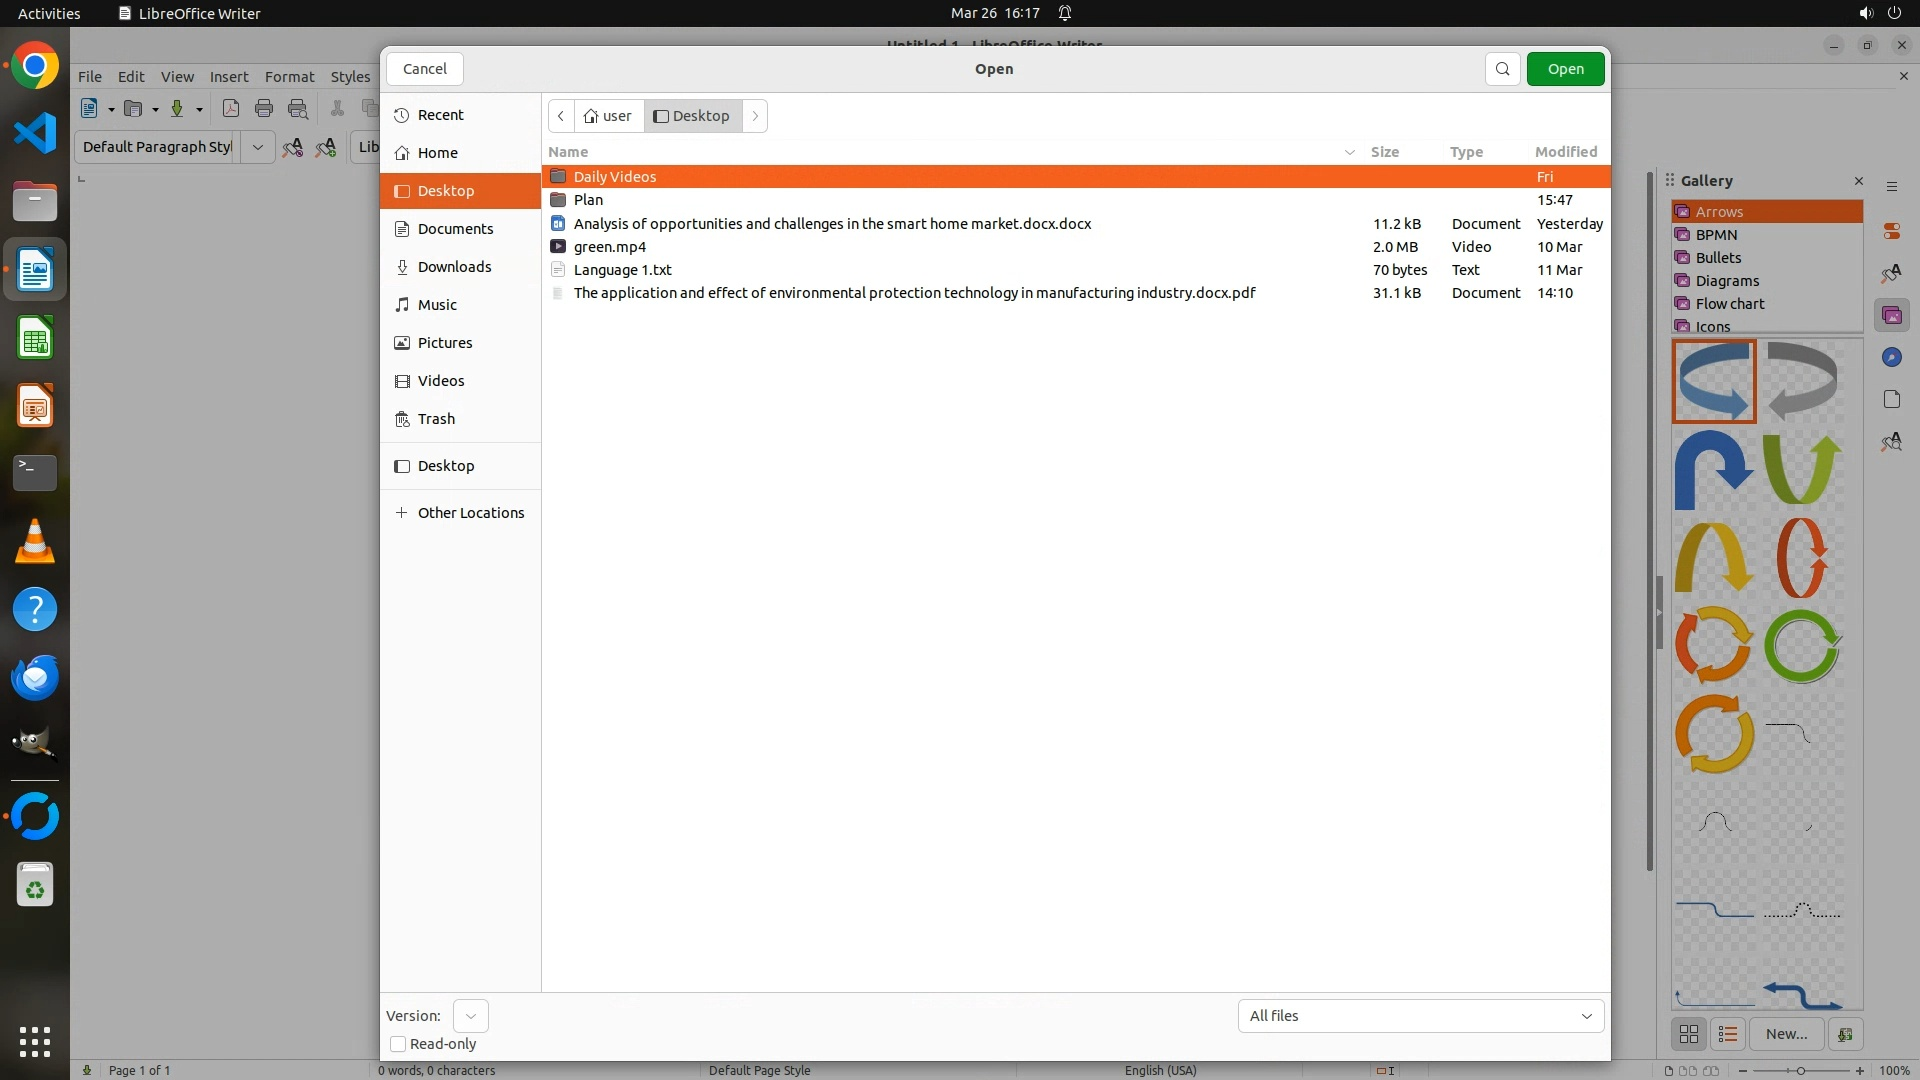
Task: Select Downloads in places sidebar
Action: 454,267
